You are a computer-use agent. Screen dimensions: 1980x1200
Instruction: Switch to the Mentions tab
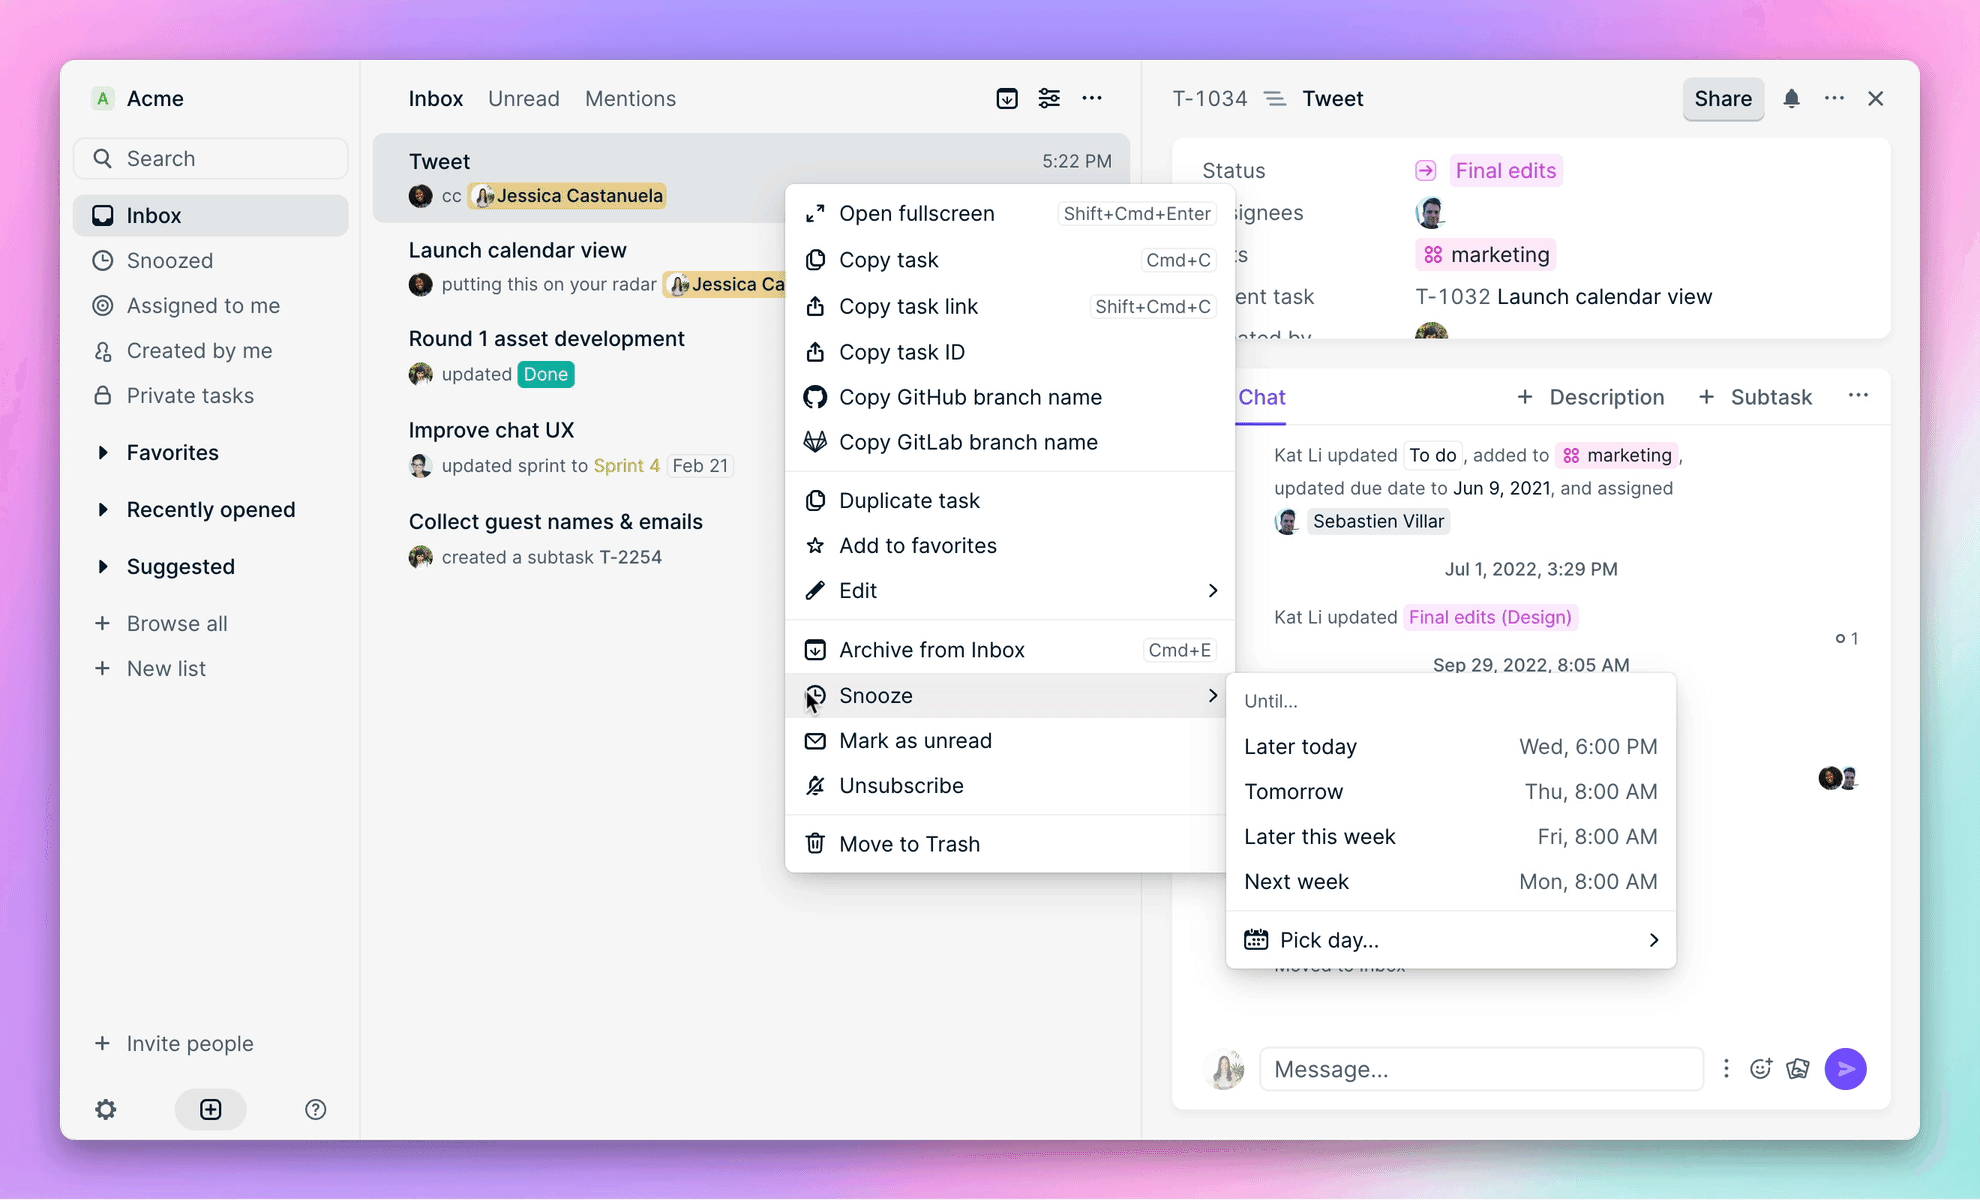click(630, 98)
